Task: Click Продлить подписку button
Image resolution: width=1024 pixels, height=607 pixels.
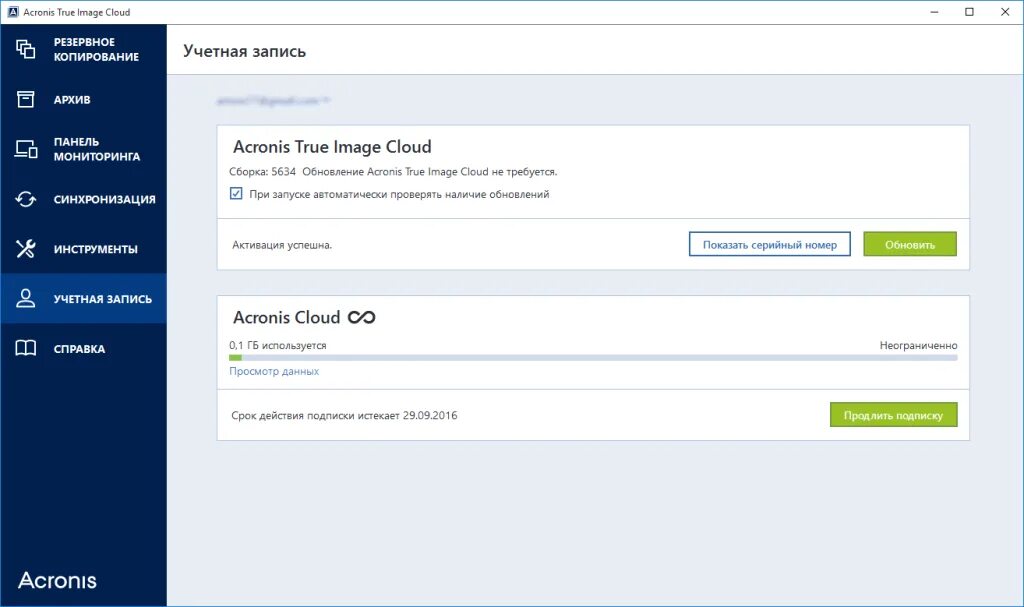Action: (893, 415)
